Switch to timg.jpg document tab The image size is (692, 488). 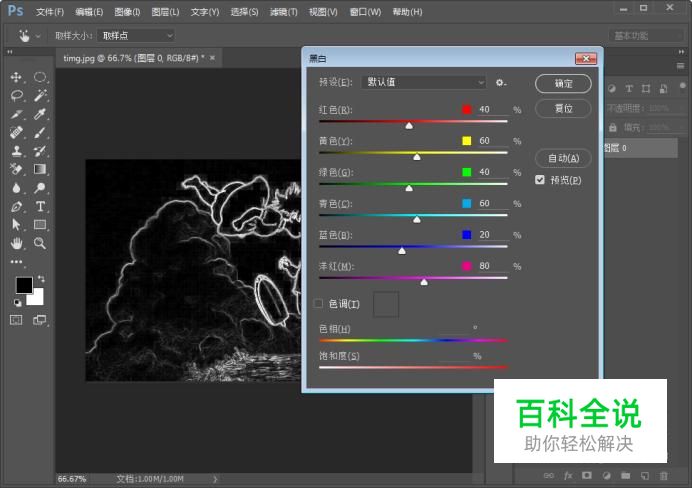(134, 58)
